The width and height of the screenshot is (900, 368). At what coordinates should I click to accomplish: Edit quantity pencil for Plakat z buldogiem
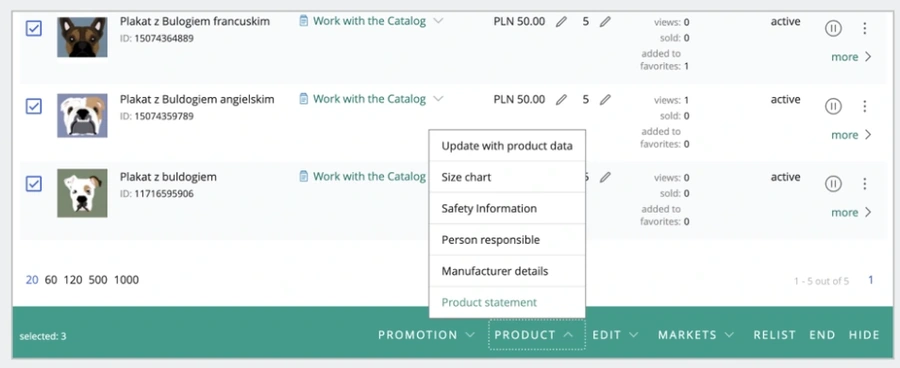pos(605,177)
